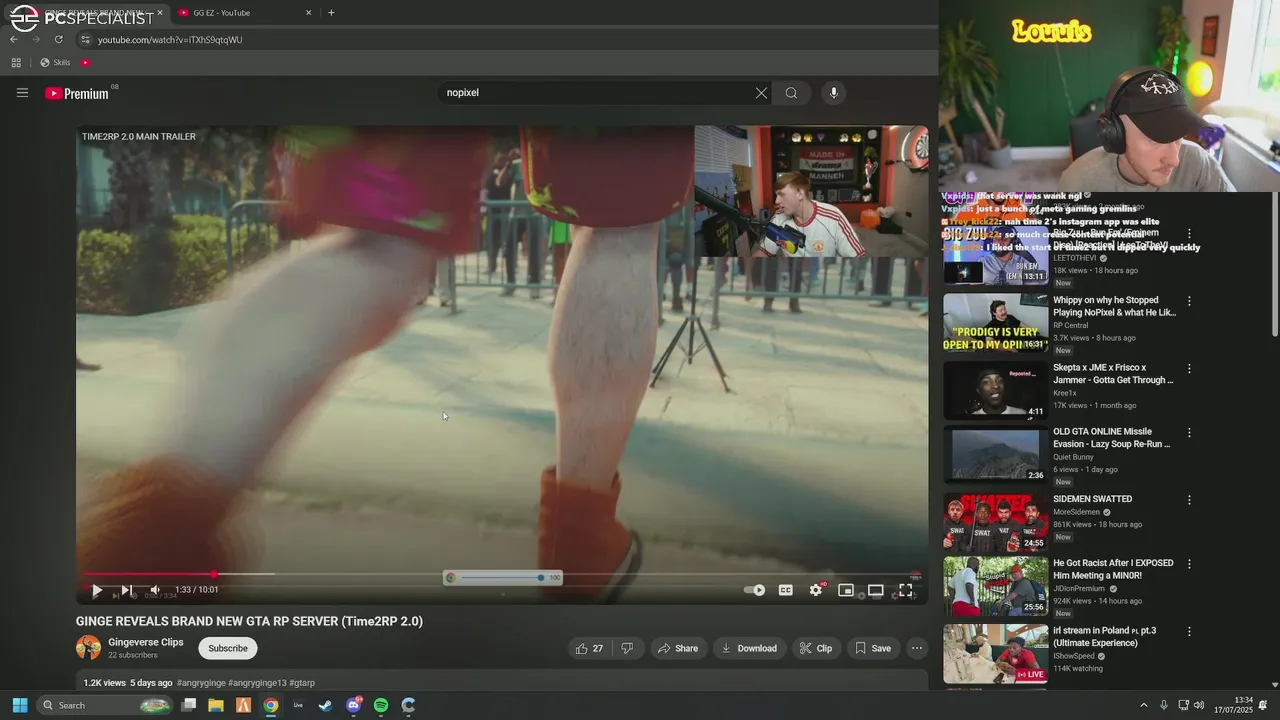Viewport: 1280px width, 720px height.
Task: Open more actions ellipsis under video
Action: [916, 648]
